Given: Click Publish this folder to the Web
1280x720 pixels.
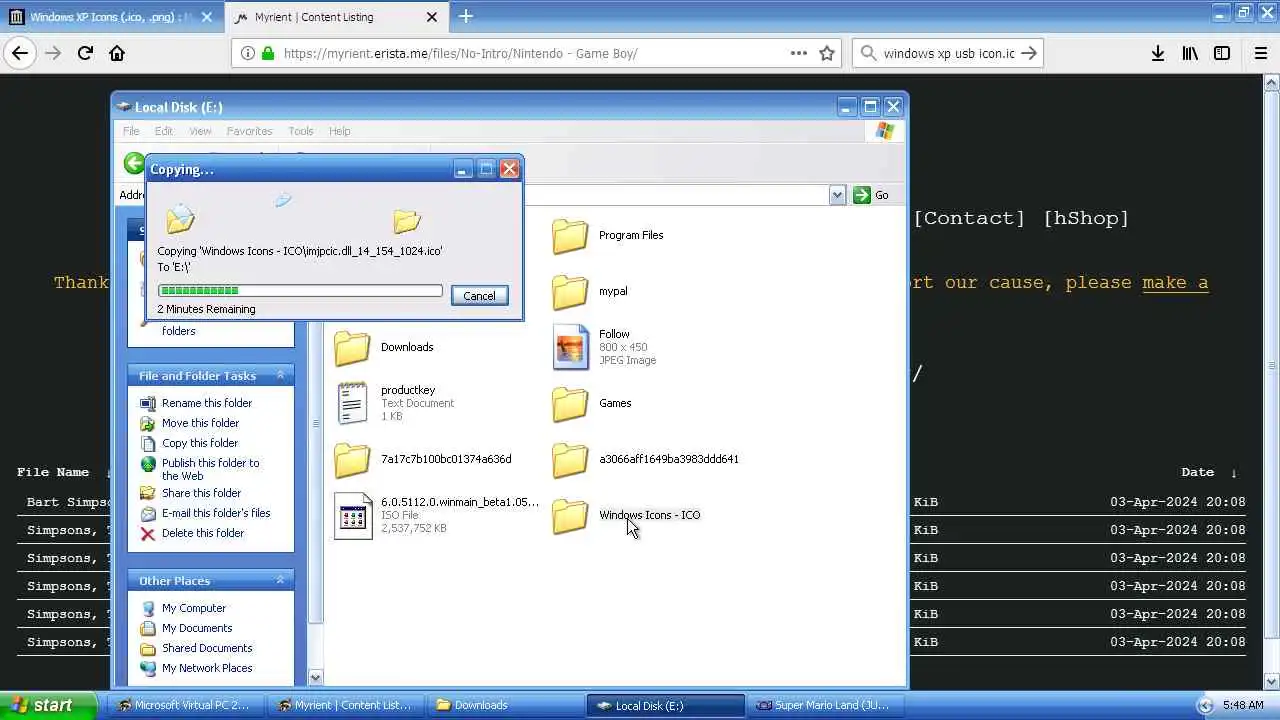Looking at the screenshot, I should pos(210,469).
